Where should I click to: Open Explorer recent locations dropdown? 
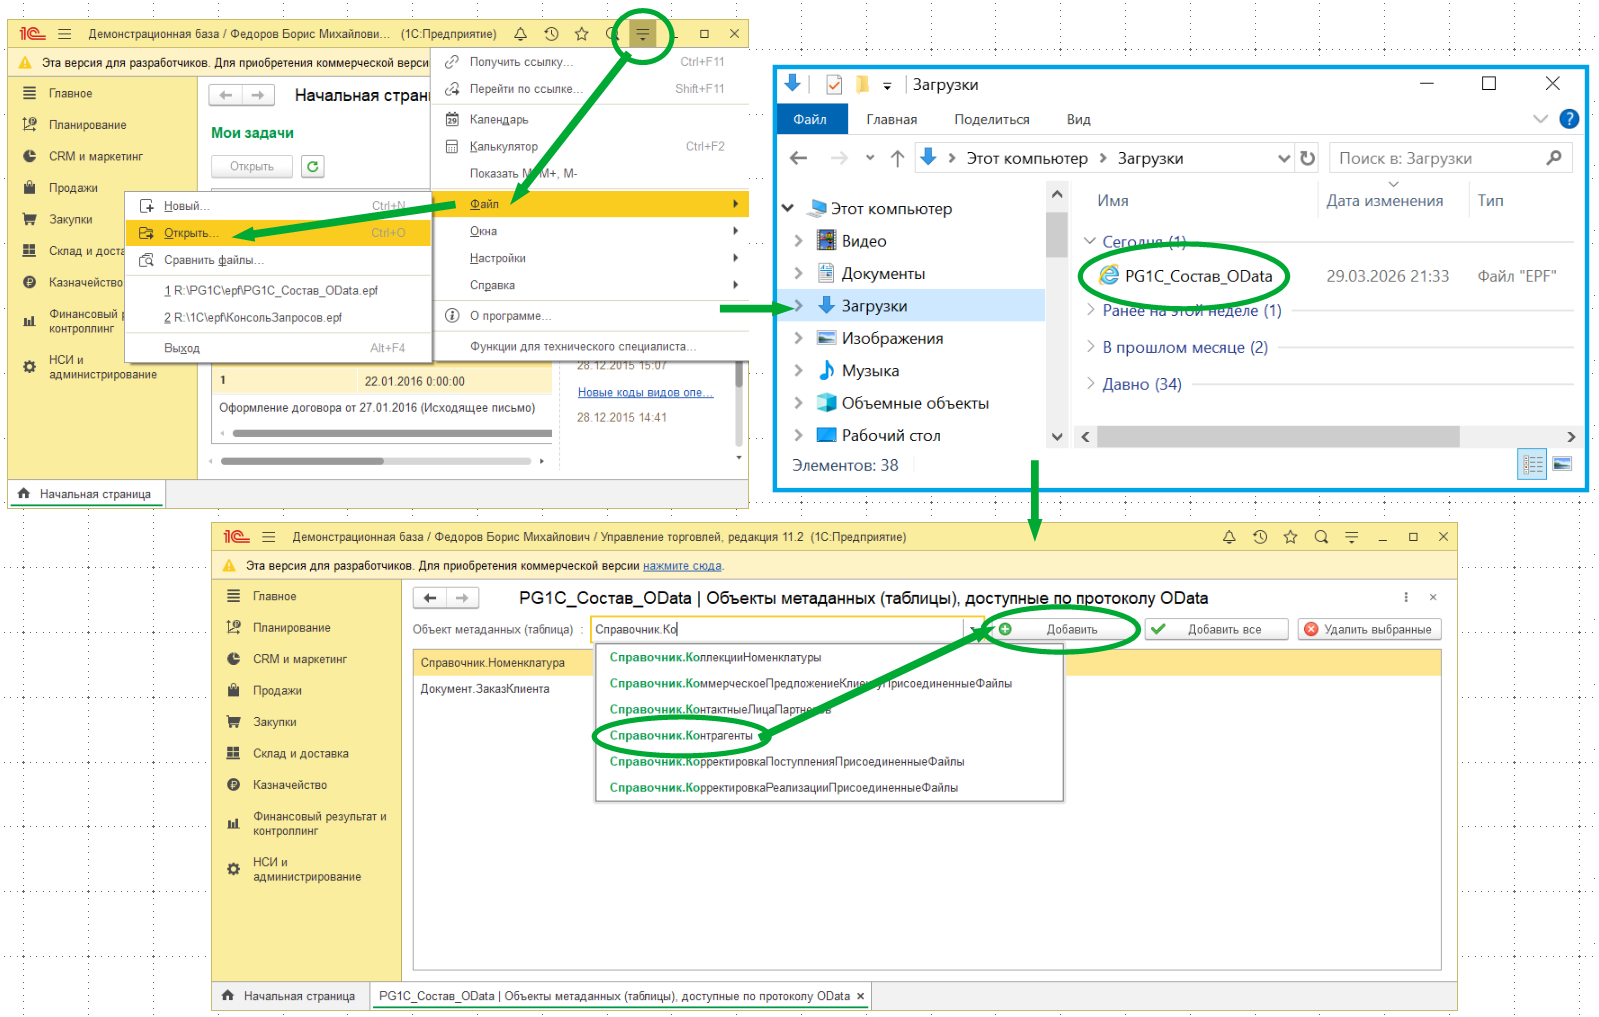pos(870,158)
